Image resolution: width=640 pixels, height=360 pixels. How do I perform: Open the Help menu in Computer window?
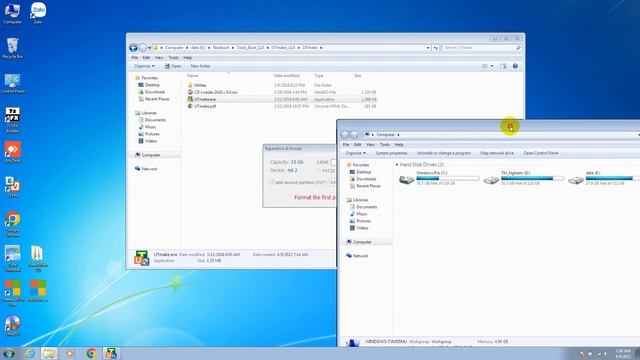click(399, 145)
